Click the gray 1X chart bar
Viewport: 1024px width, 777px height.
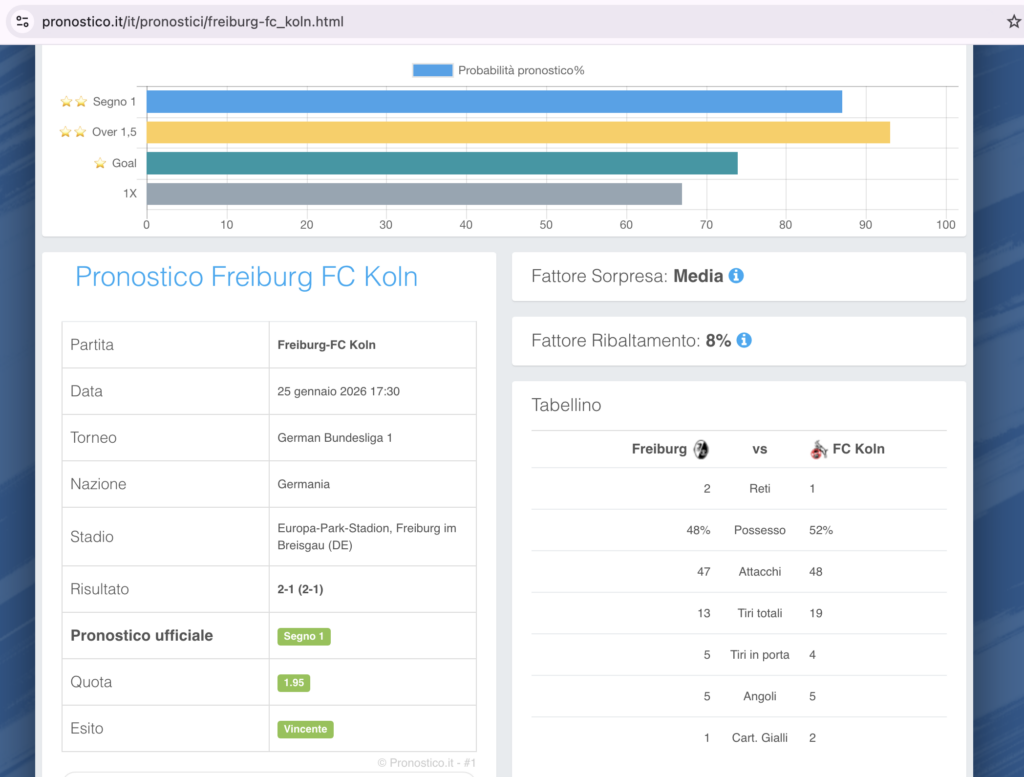(x=414, y=194)
